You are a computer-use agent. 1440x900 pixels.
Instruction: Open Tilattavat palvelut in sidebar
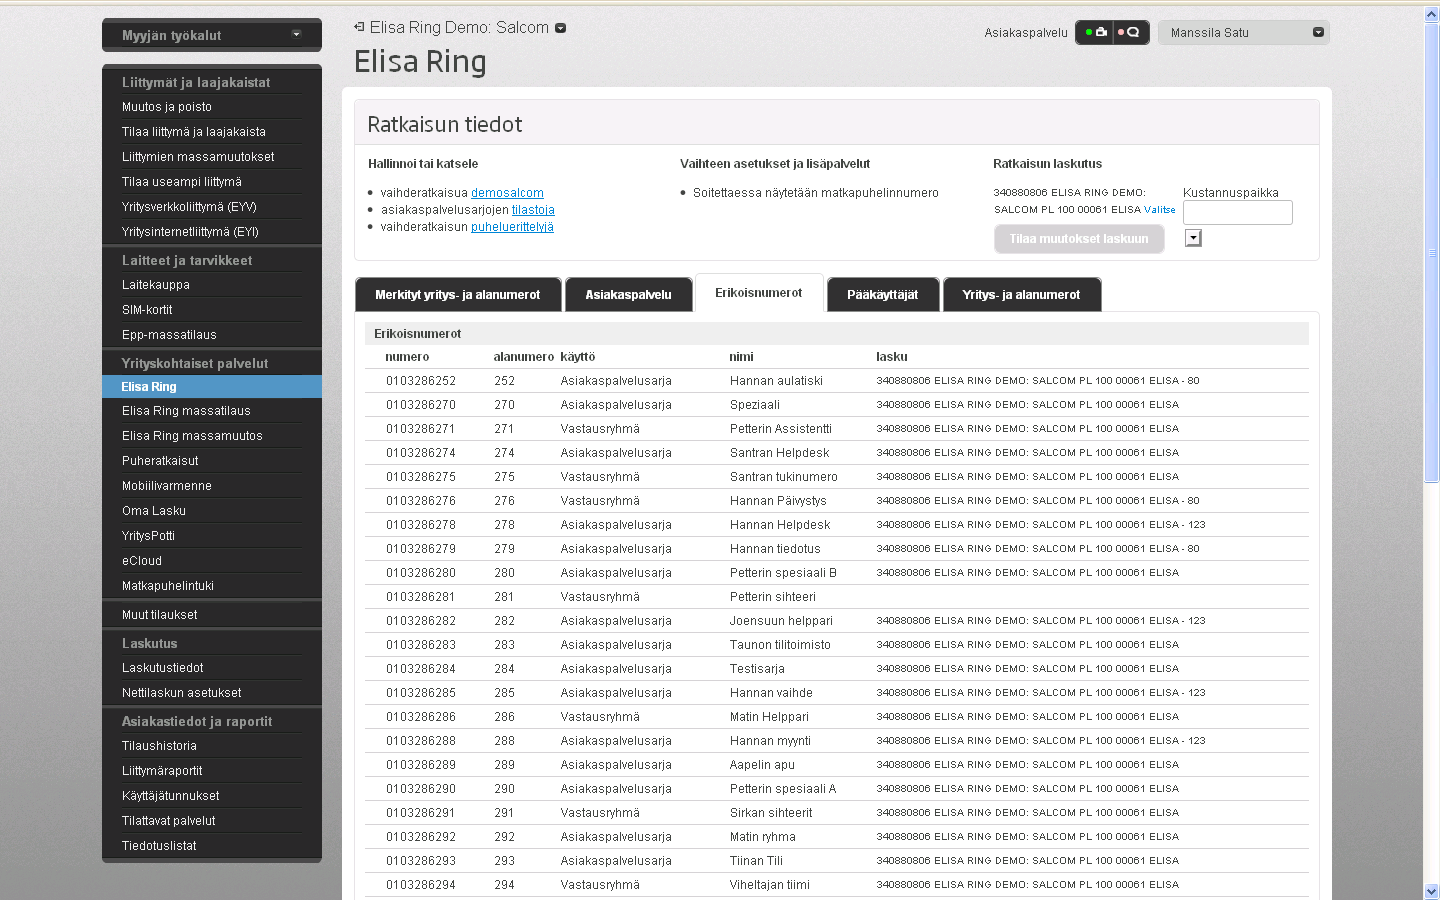tap(169, 821)
